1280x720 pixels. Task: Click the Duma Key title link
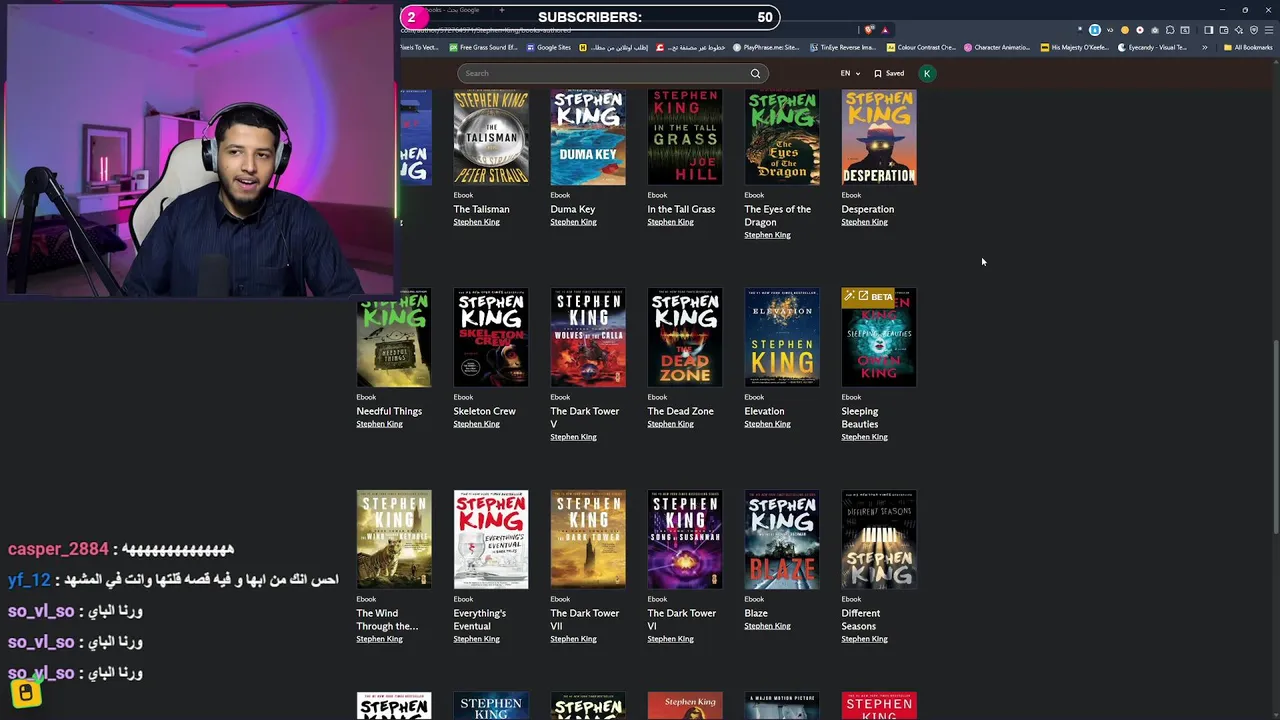tap(572, 209)
